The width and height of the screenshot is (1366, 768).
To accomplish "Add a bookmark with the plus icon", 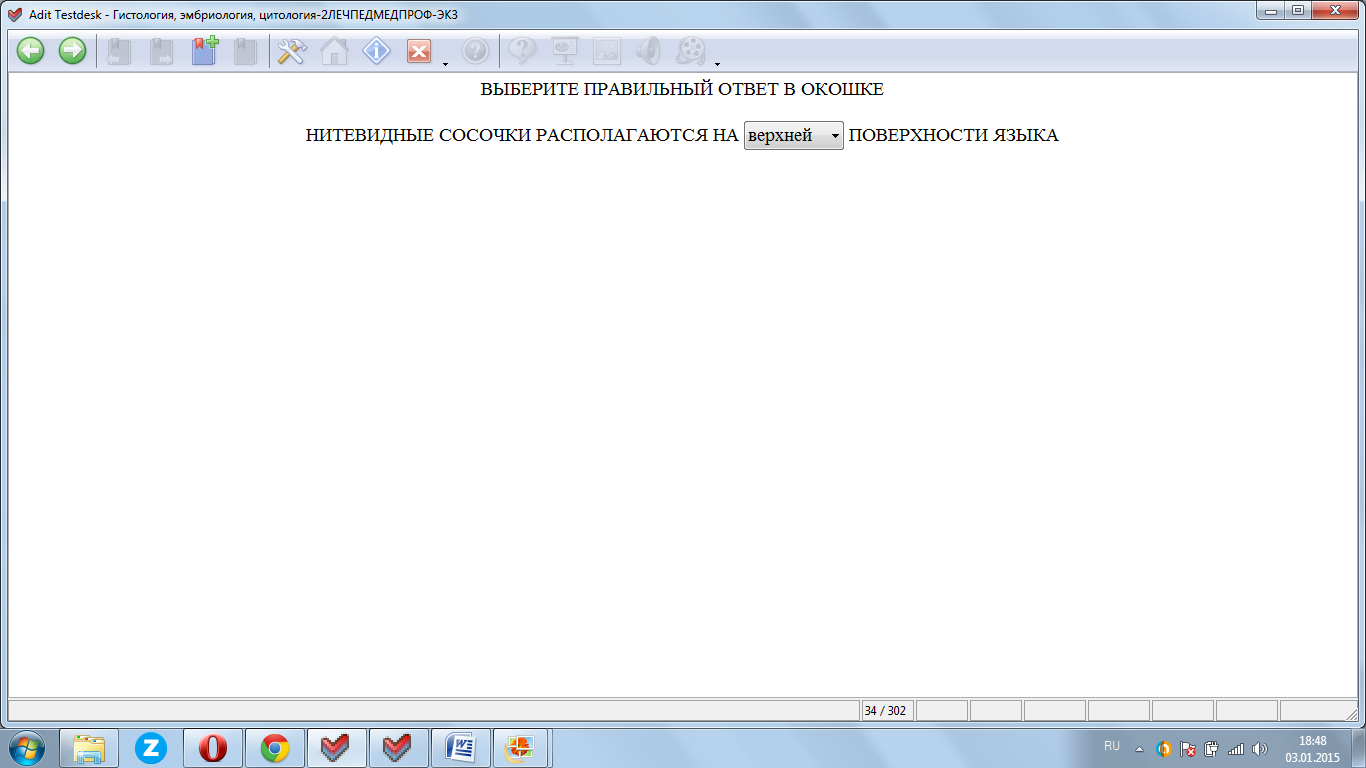I will click(205, 51).
